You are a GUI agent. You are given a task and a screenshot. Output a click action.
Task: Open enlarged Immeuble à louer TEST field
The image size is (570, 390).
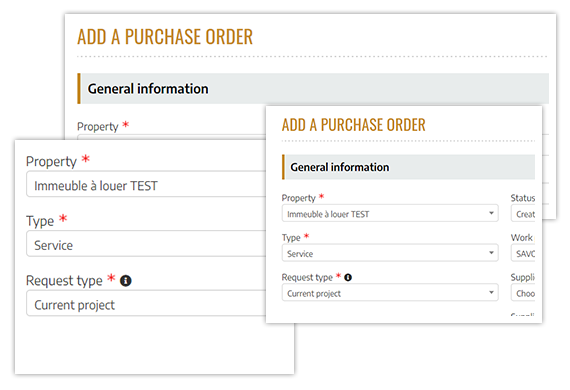(146, 184)
